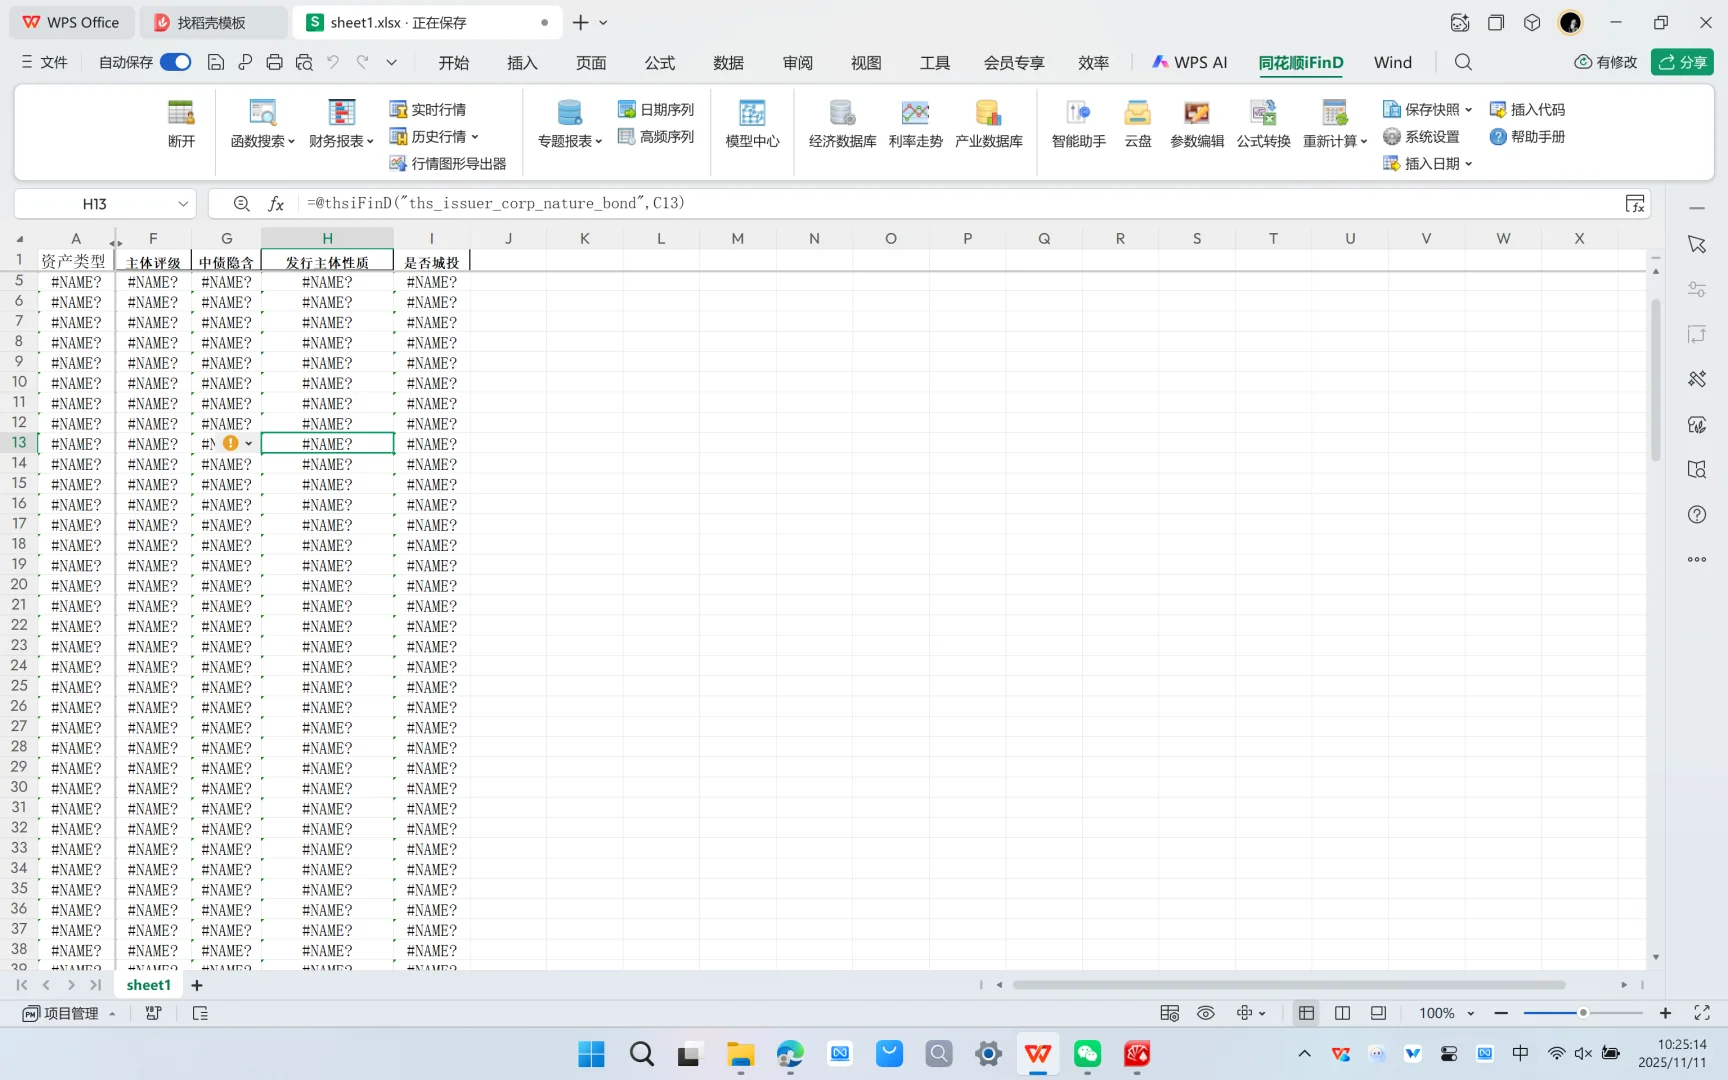Click the undo arrow icon
The height and width of the screenshot is (1080, 1728).
[333, 62]
